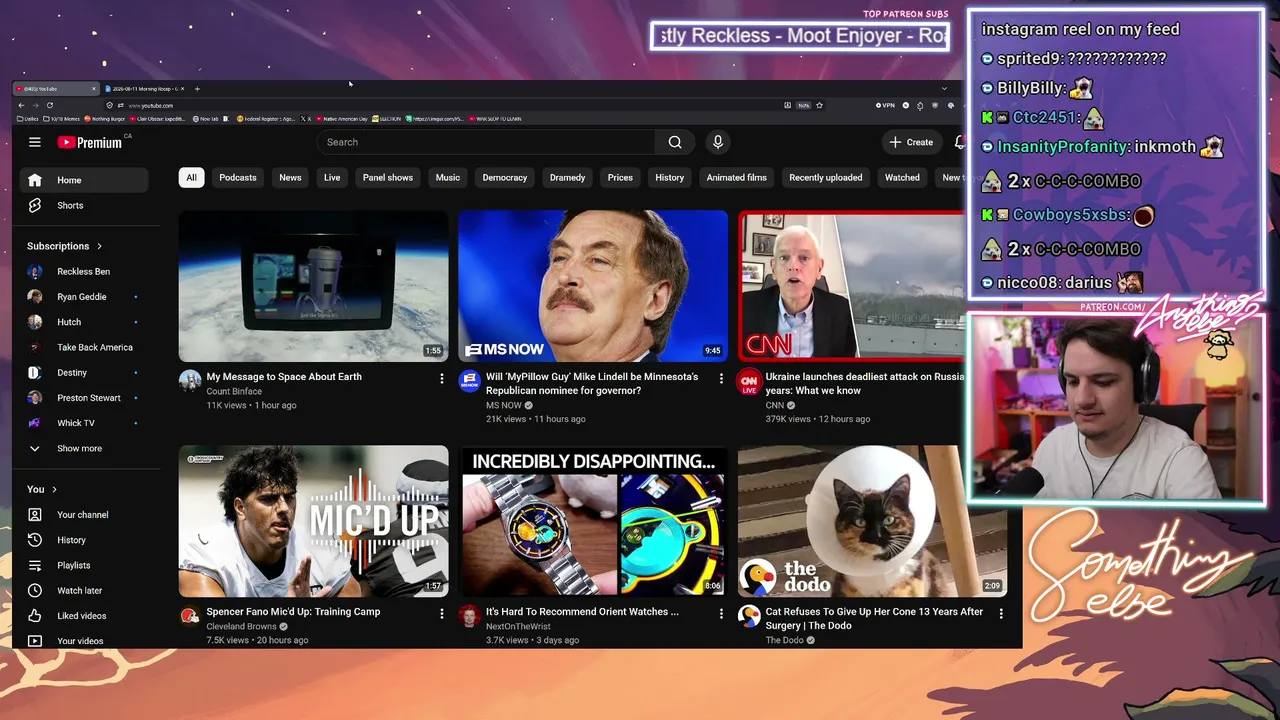Image resolution: width=1280 pixels, height=720 pixels.
Task: Go back in the browser
Action: pos(21,105)
